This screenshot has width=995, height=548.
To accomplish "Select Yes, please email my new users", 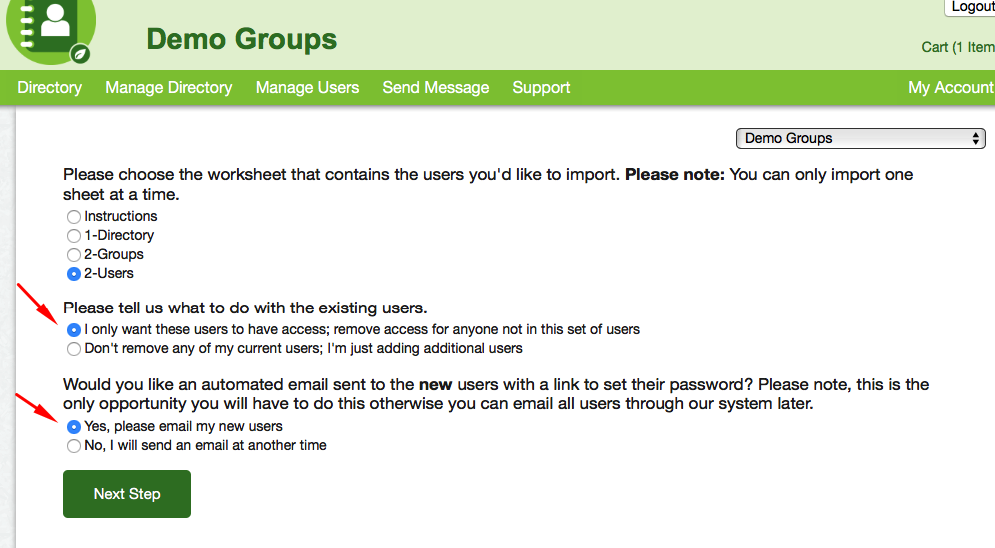I will coord(74,426).
